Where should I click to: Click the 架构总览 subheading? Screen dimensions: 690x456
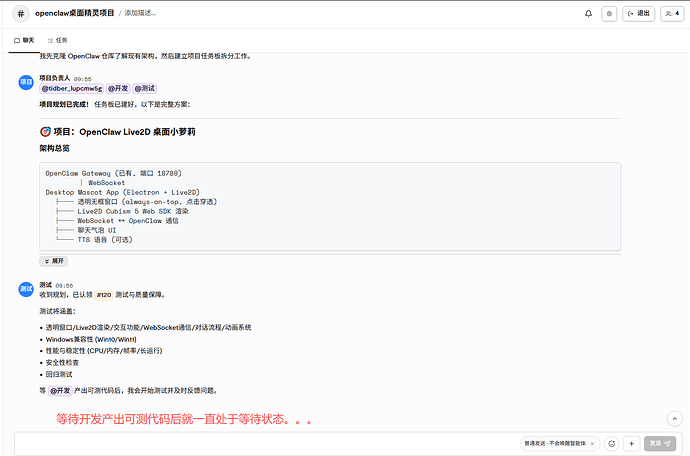(x=55, y=148)
